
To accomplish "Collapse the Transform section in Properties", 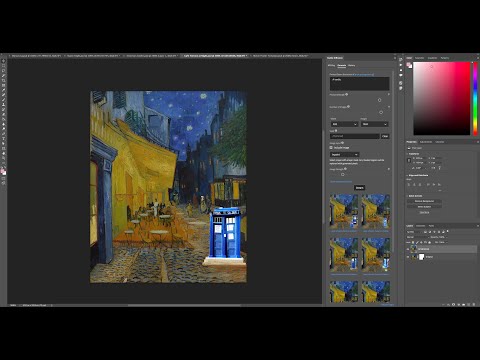I will pyautogui.click(x=407, y=154).
